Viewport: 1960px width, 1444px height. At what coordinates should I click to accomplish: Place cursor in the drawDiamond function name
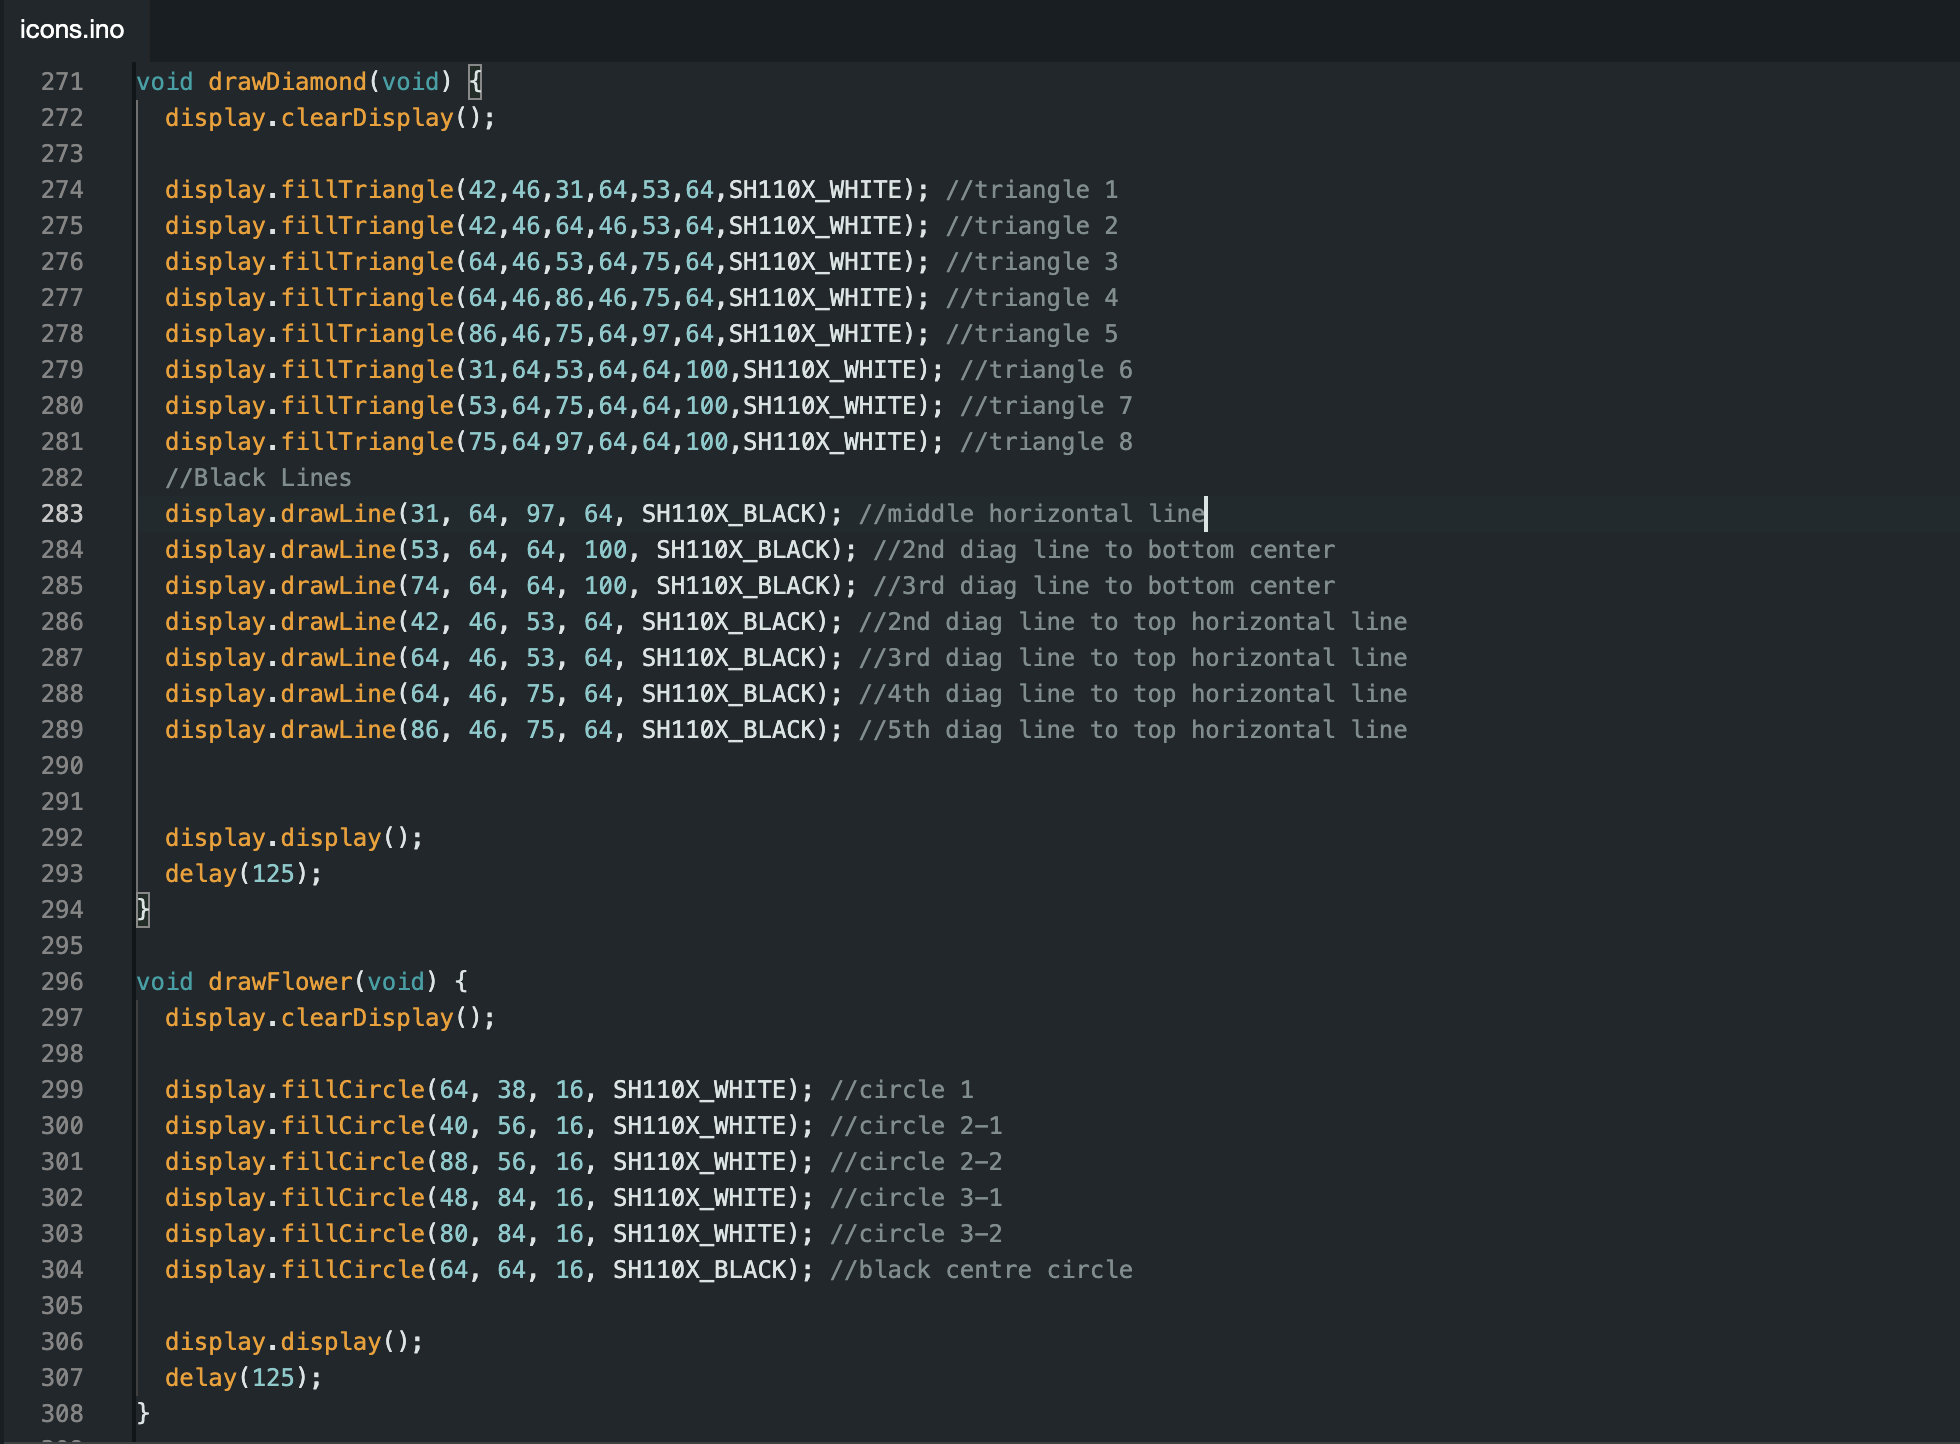point(287,81)
